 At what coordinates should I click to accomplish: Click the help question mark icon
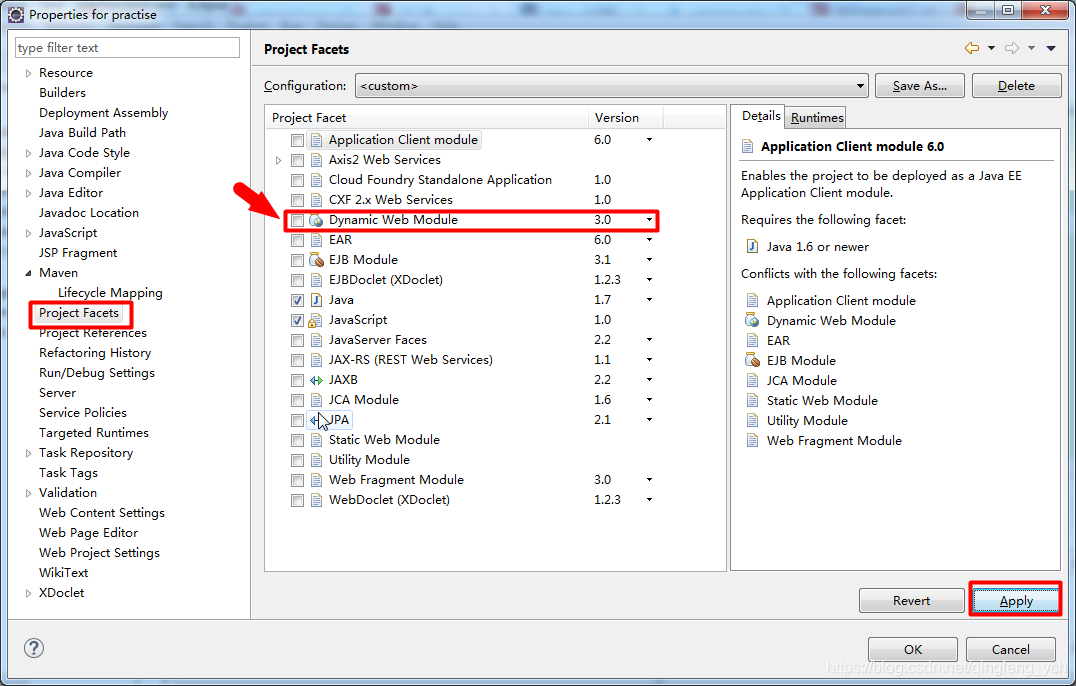click(x=34, y=648)
